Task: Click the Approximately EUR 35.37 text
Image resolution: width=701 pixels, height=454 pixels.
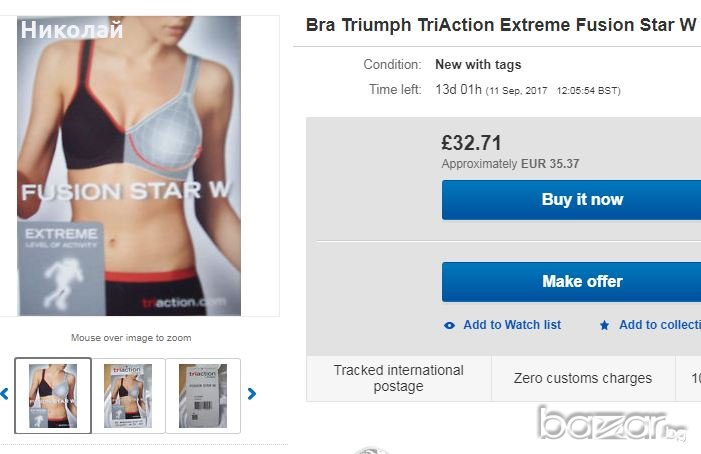Action: tap(510, 164)
